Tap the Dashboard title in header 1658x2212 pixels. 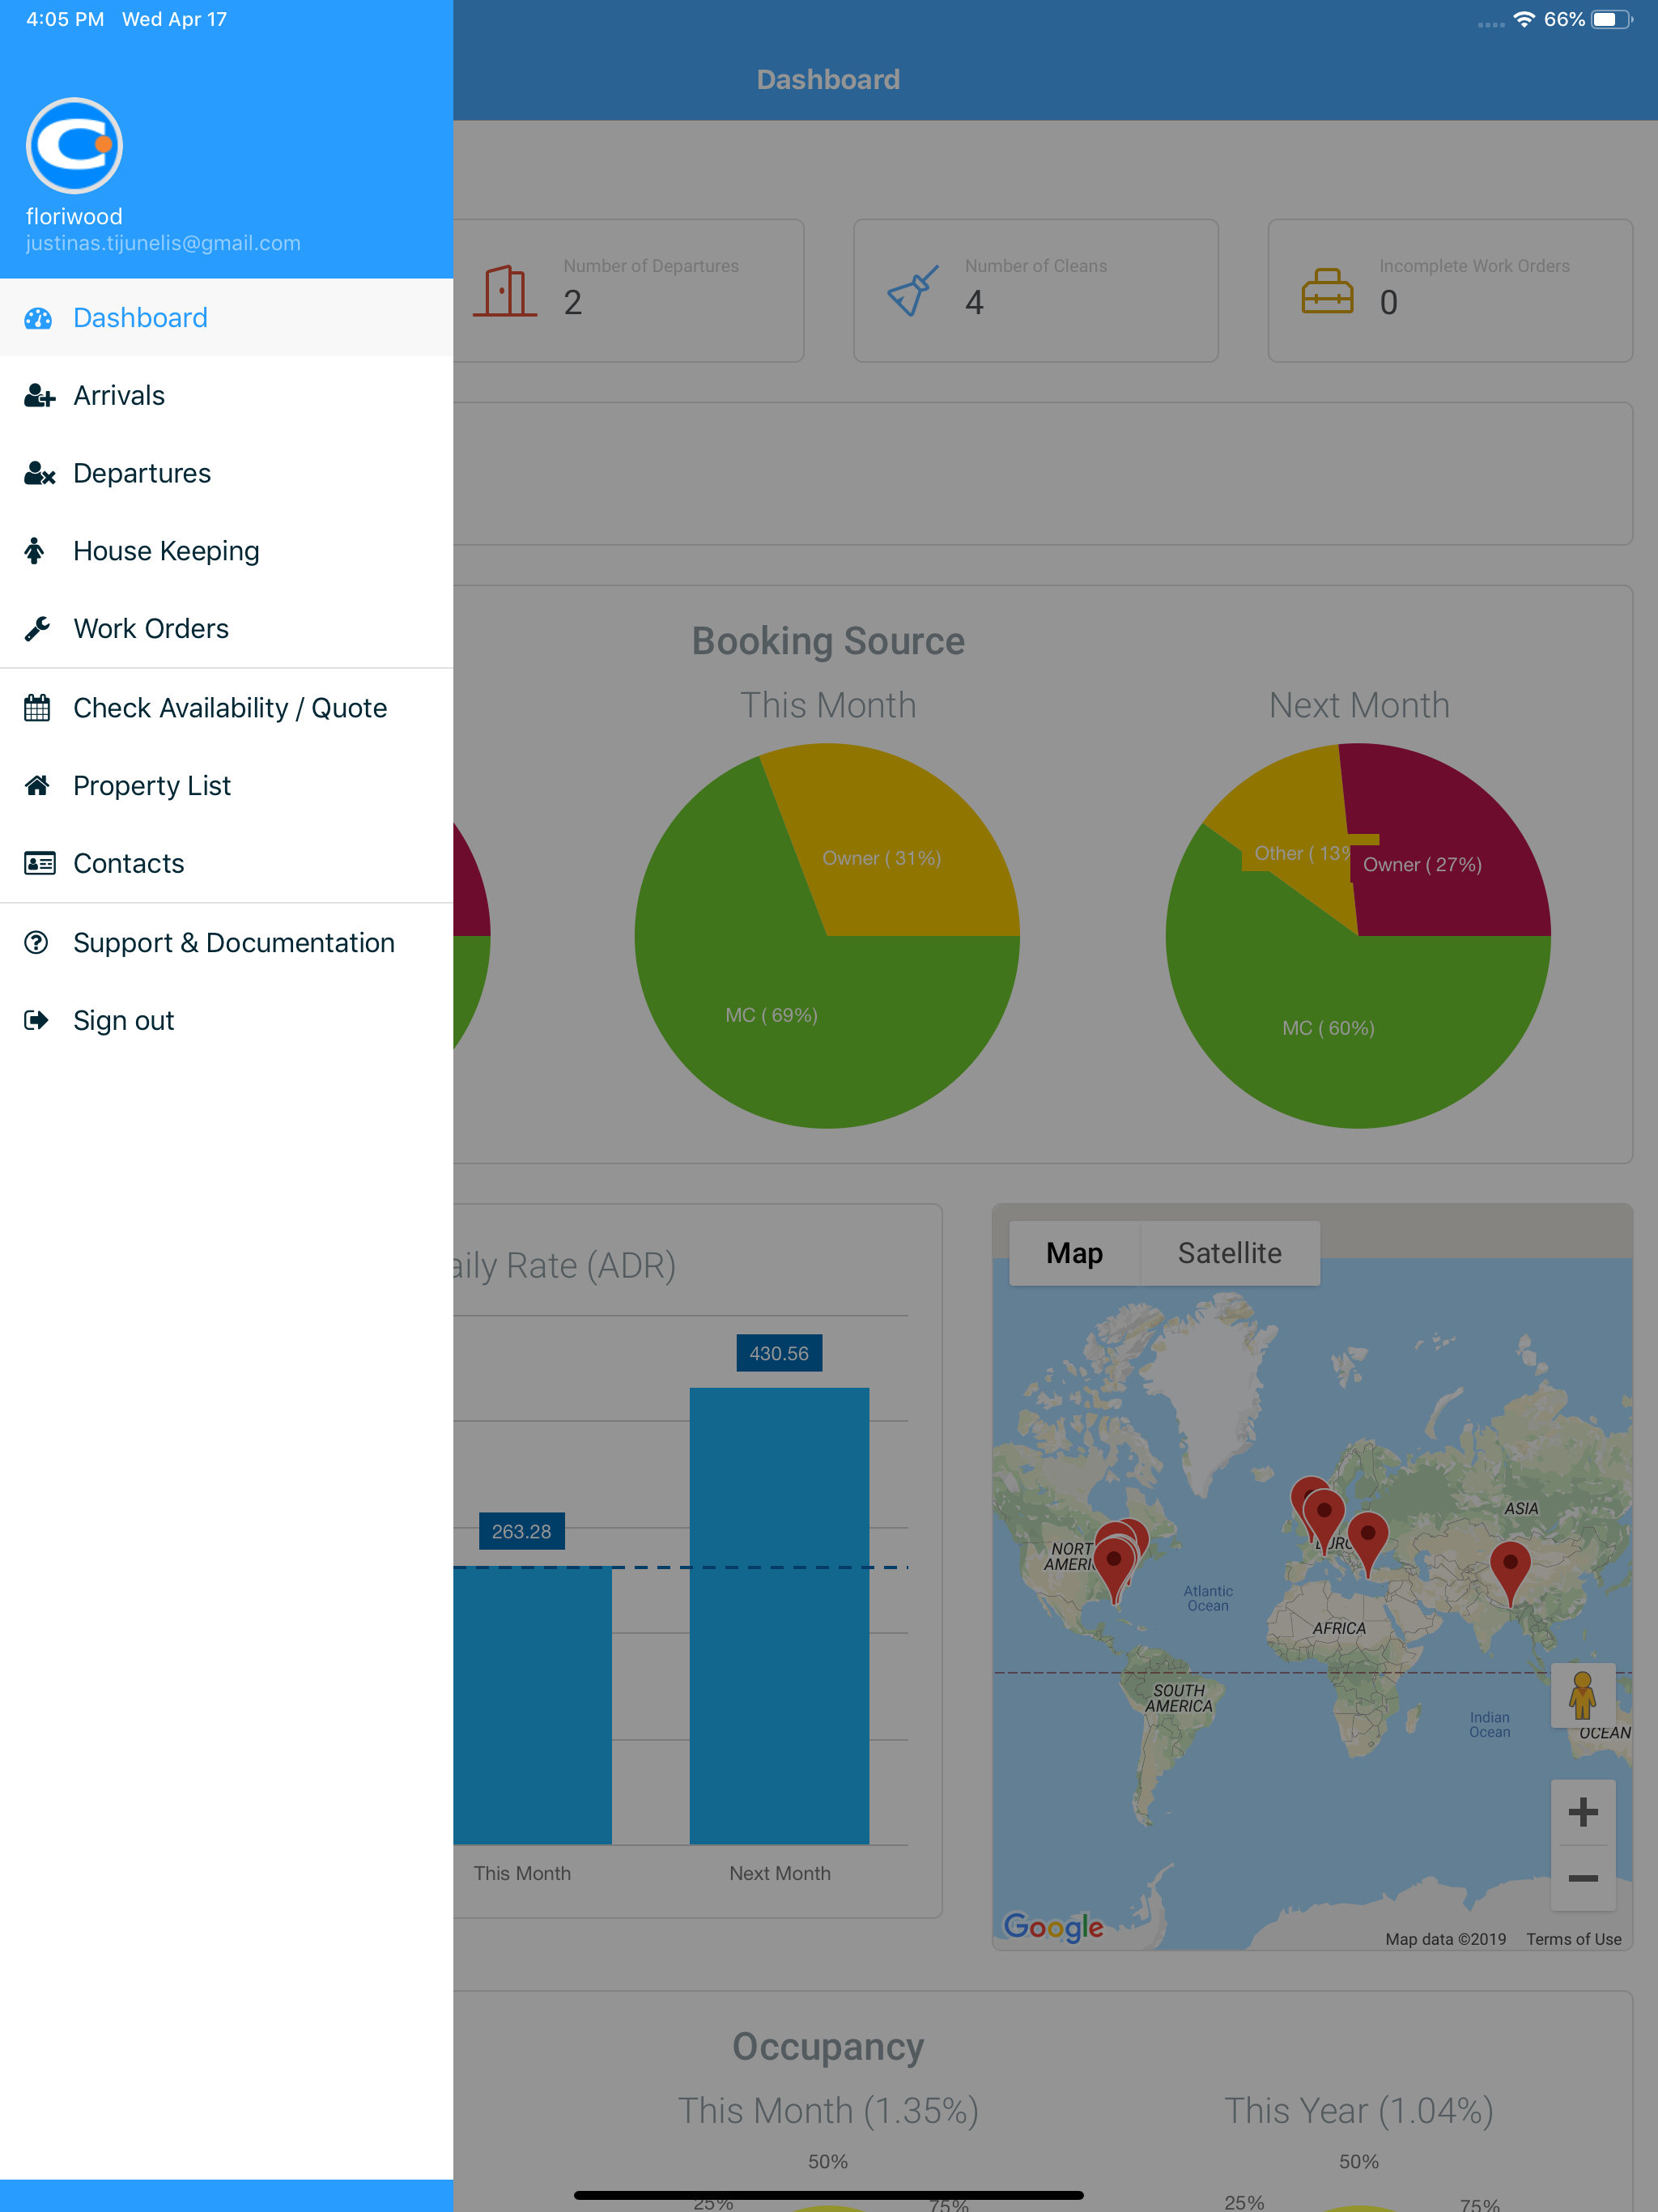[x=828, y=79]
